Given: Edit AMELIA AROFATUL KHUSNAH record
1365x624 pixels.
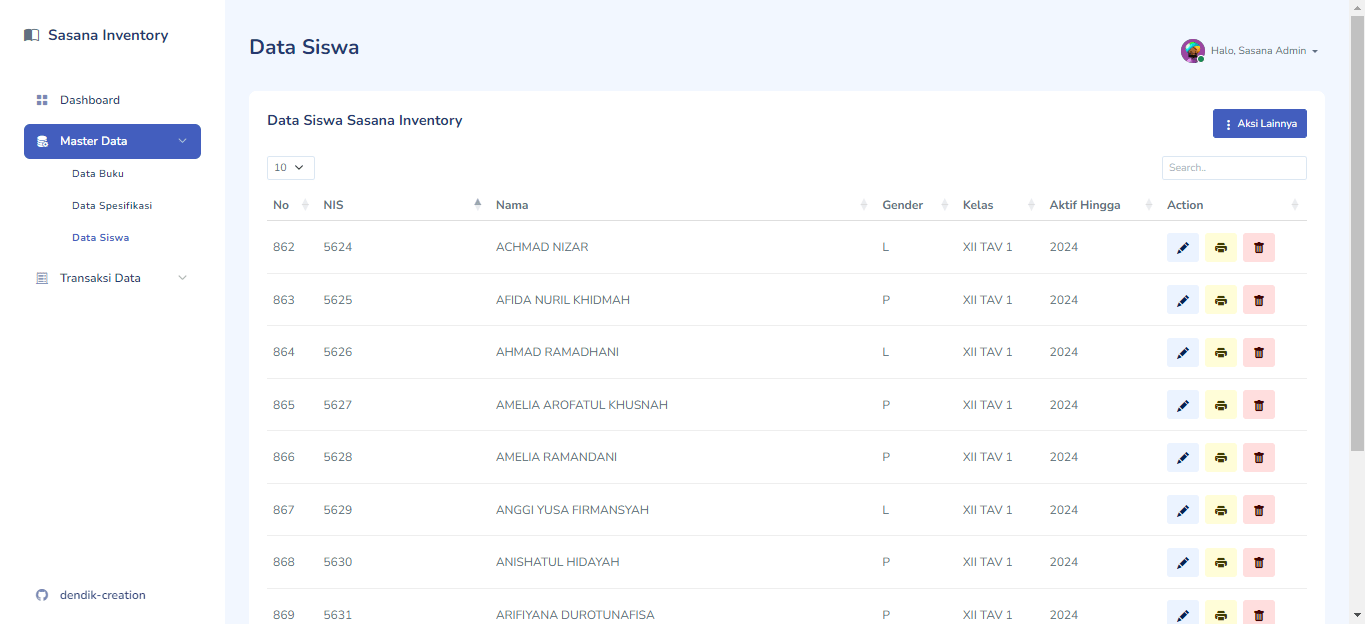Looking at the screenshot, I should [1183, 405].
